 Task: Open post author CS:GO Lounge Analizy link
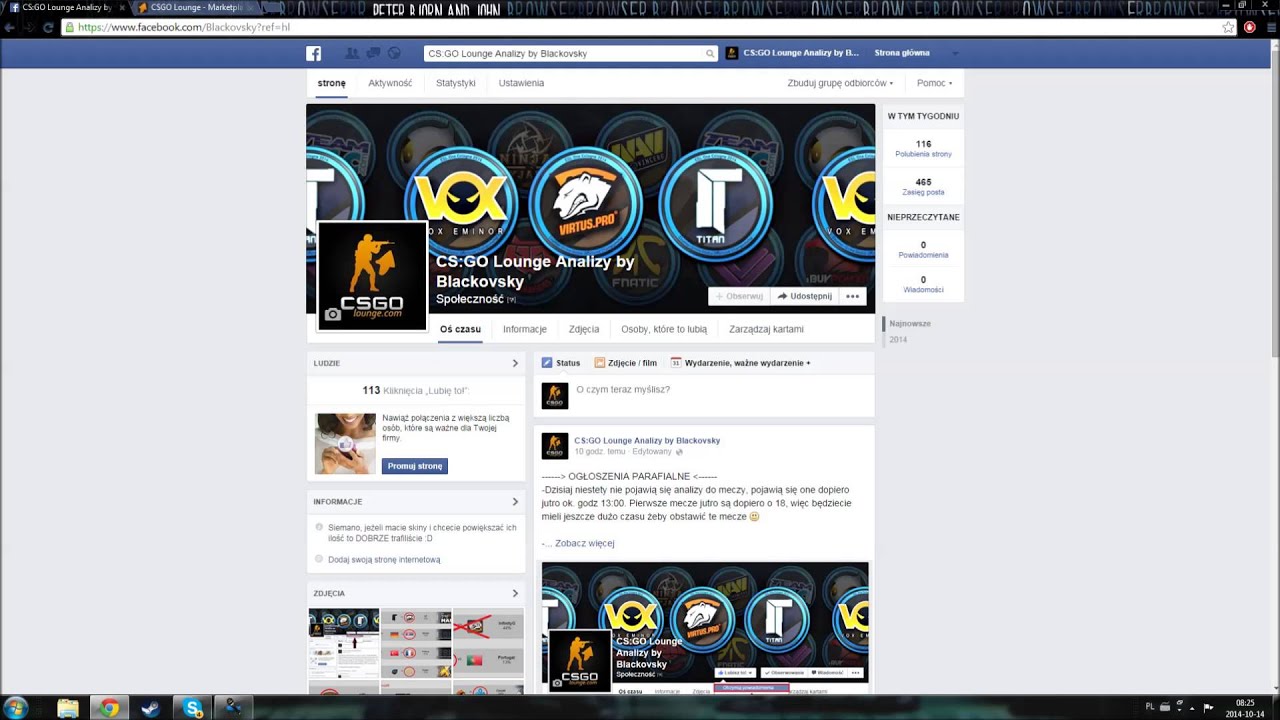click(x=647, y=440)
